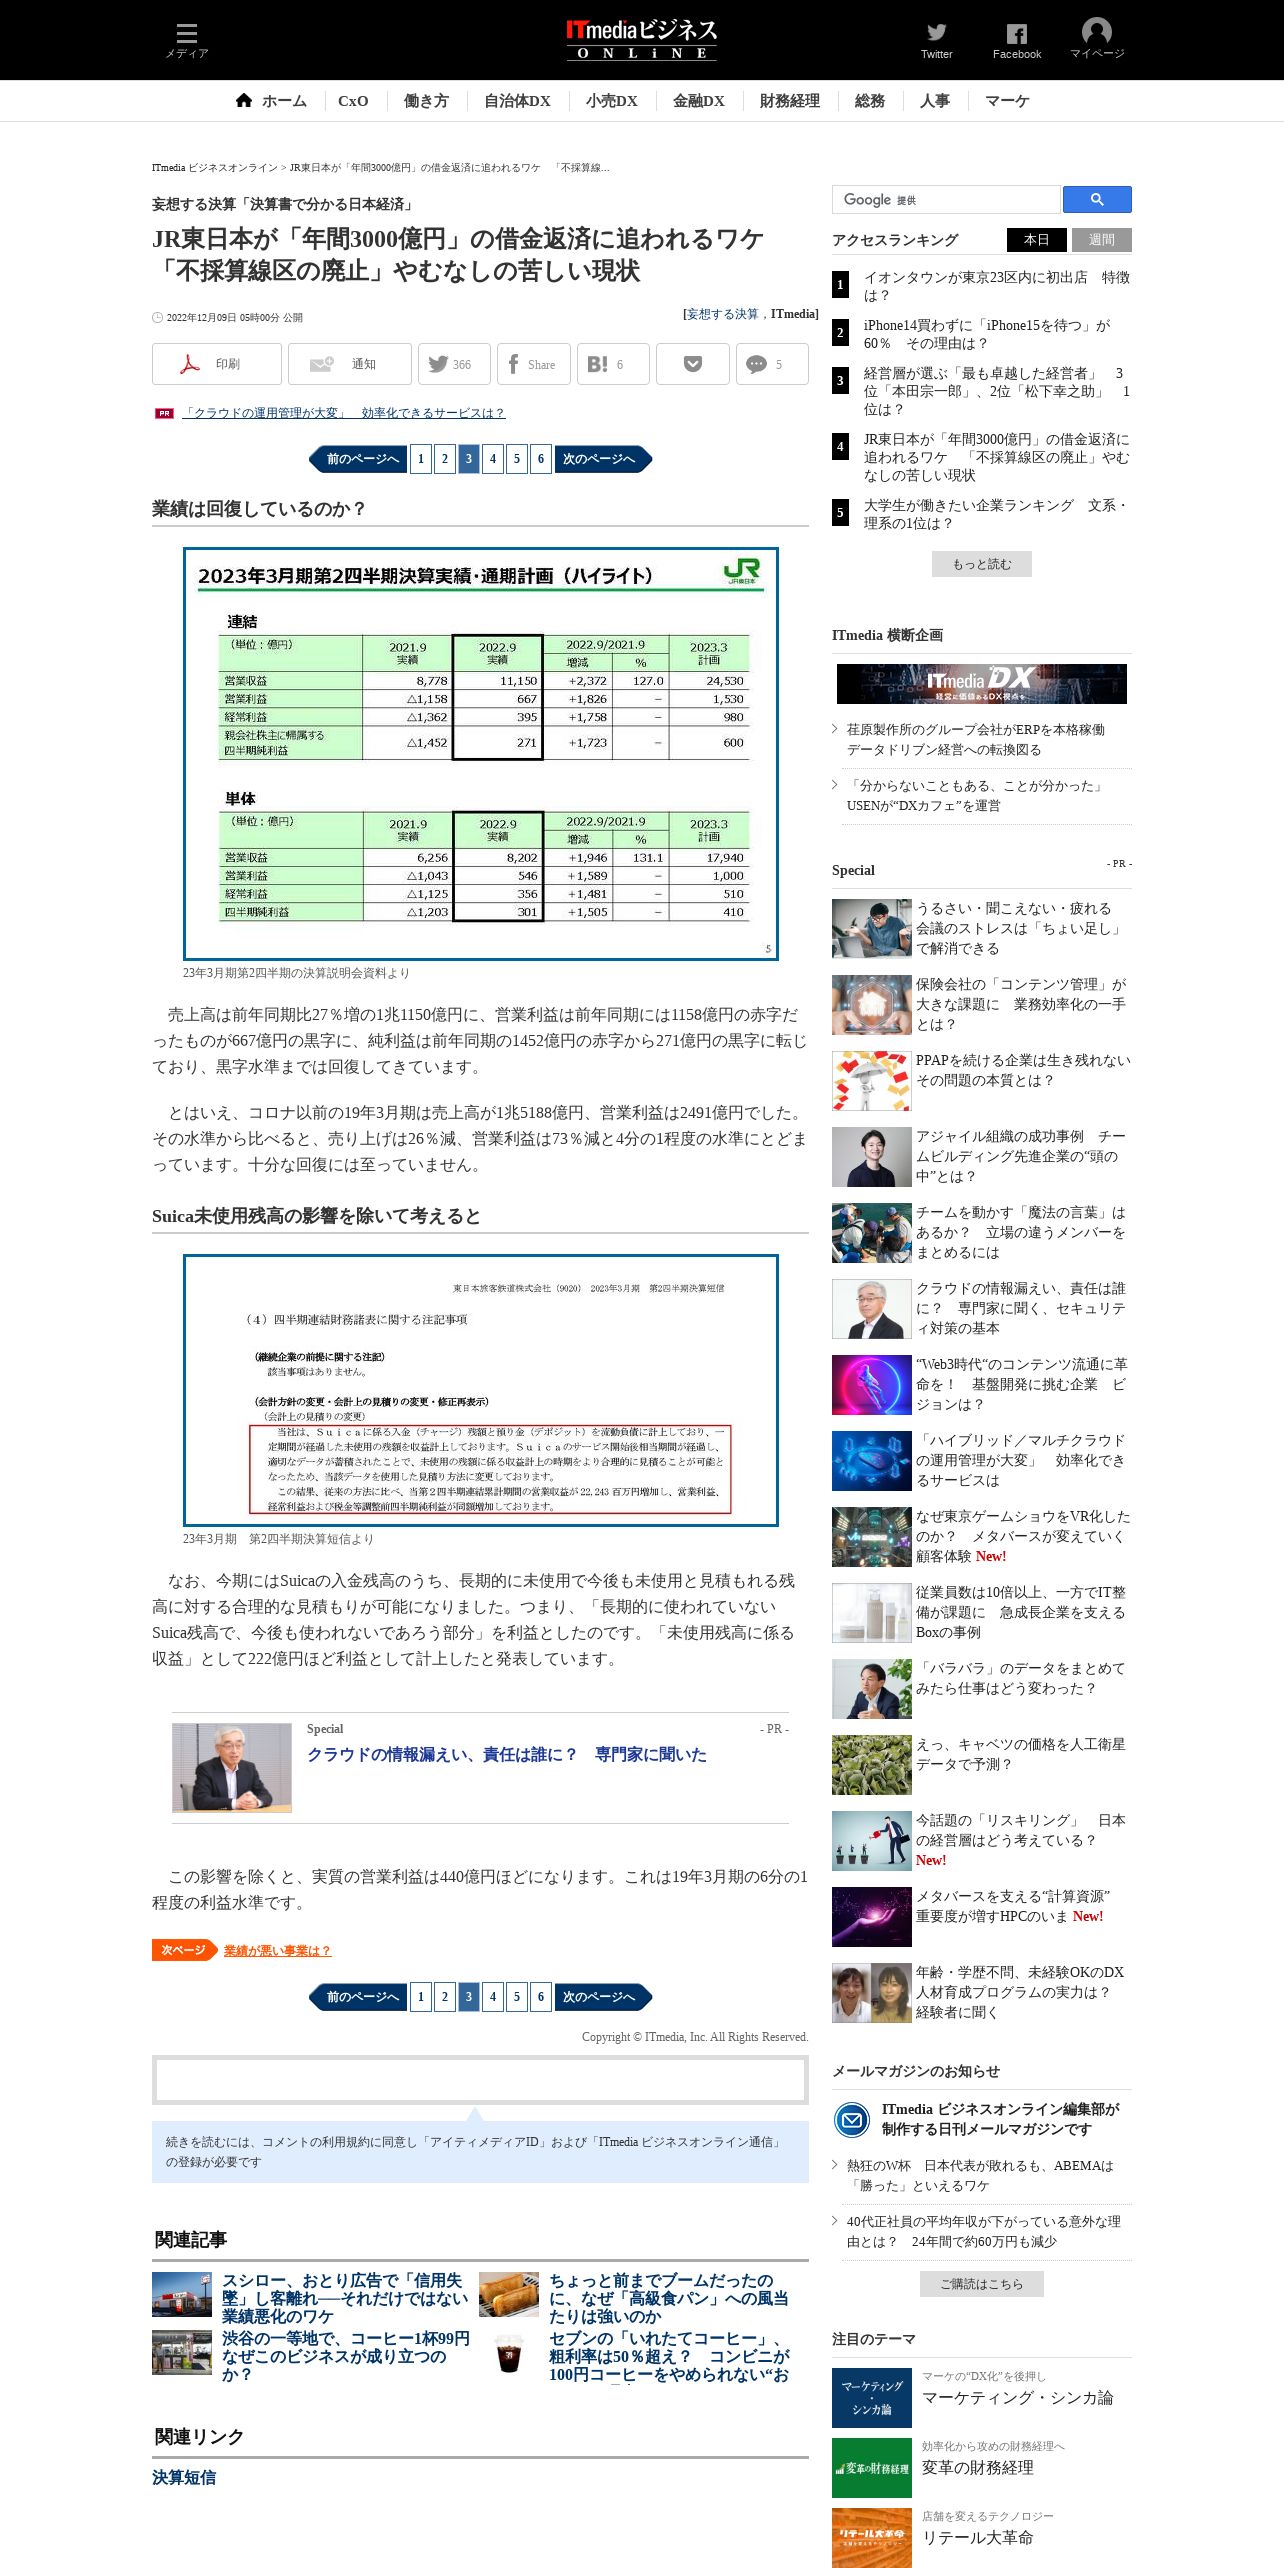Select the 小売DX navigation item
The height and width of the screenshot is (2568, 1284).
(x=611, y=101)
